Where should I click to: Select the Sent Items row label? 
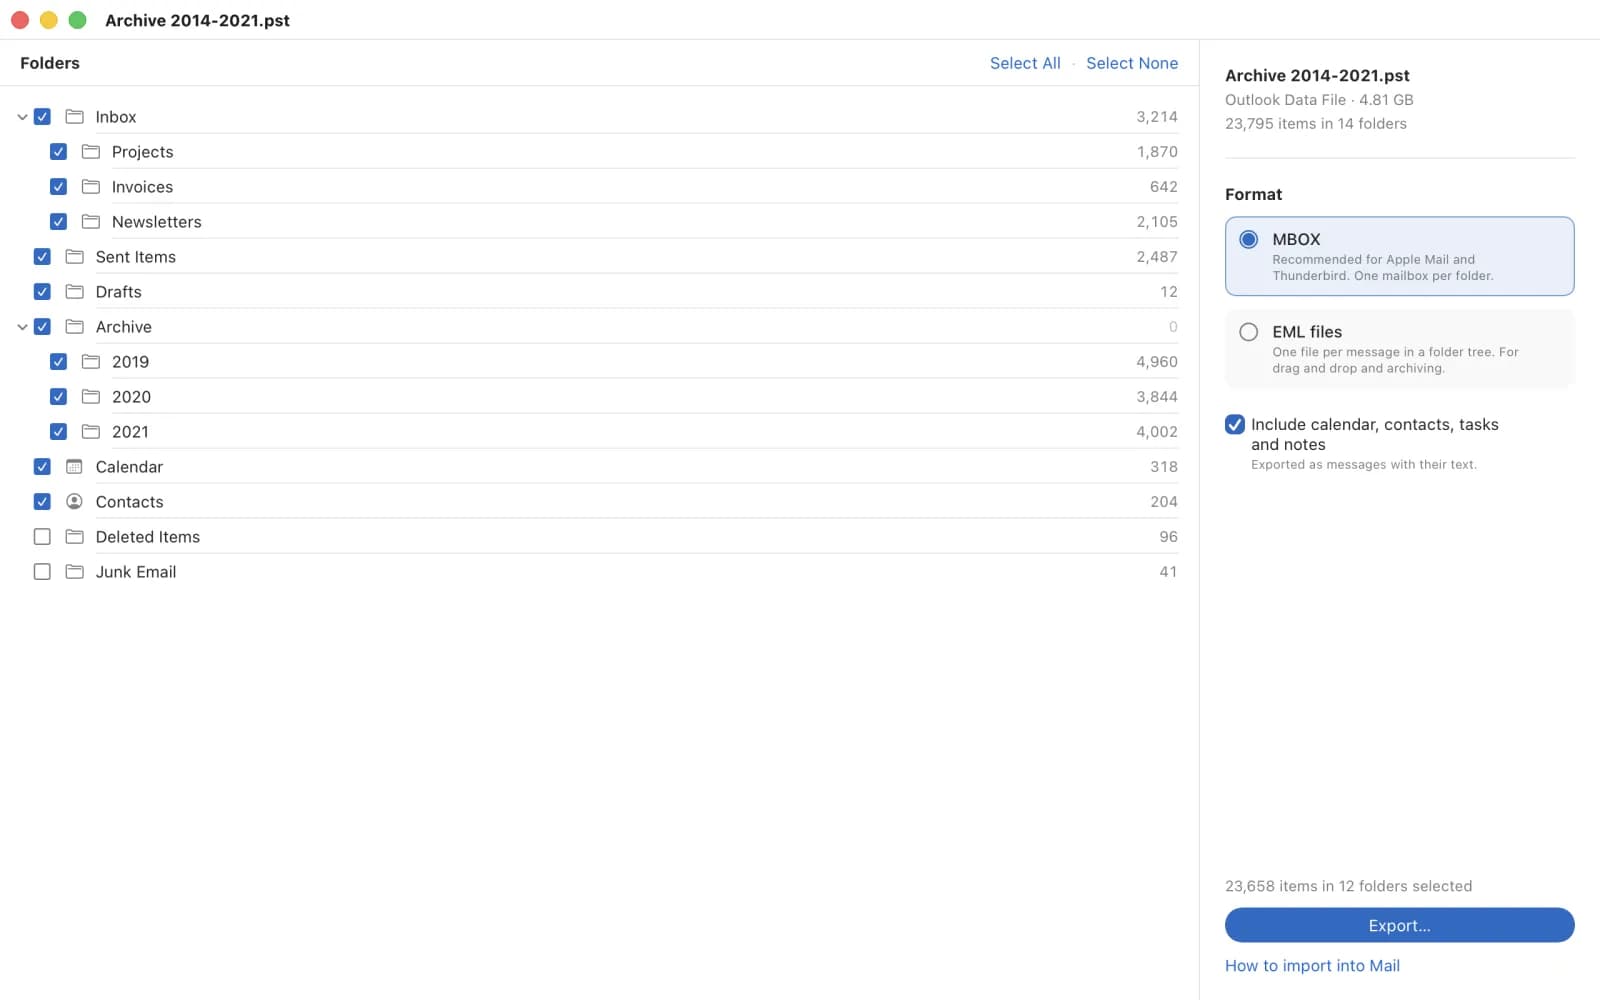[136, 257]
